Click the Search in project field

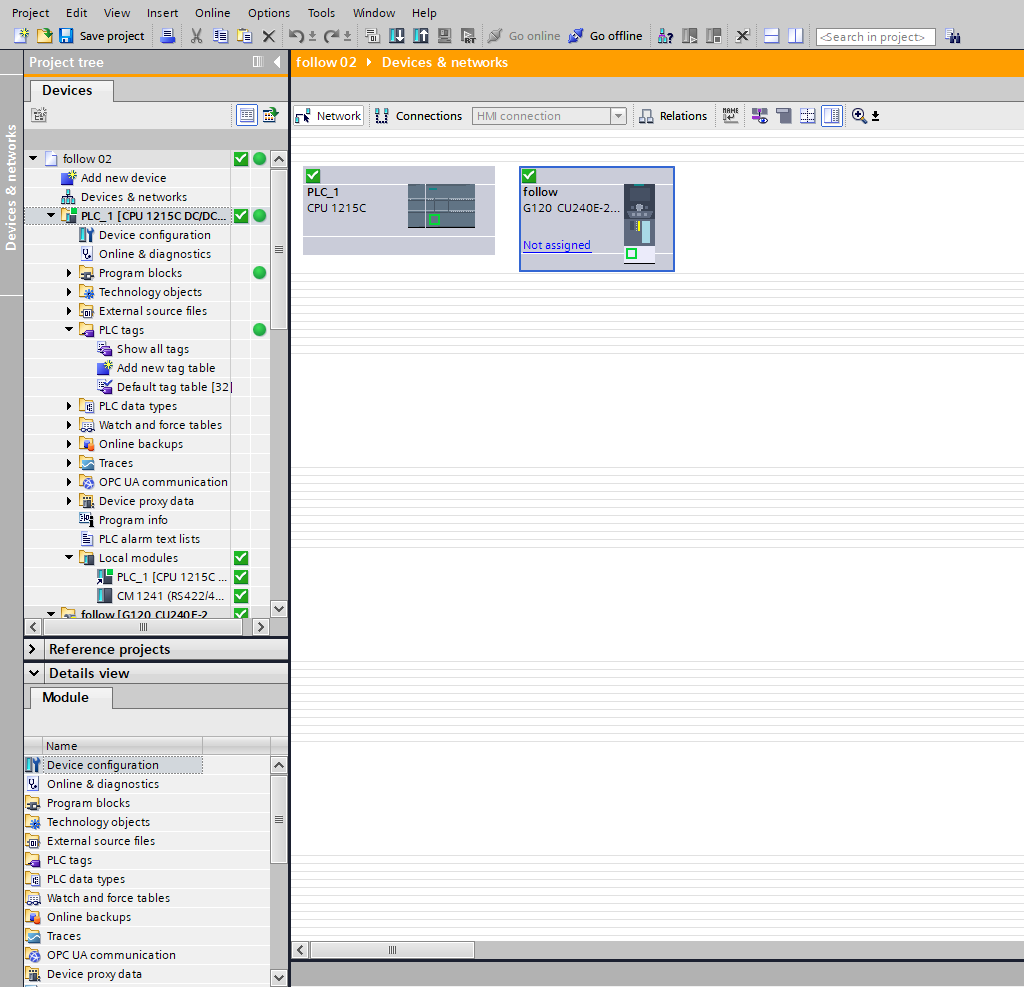(875, 37)
